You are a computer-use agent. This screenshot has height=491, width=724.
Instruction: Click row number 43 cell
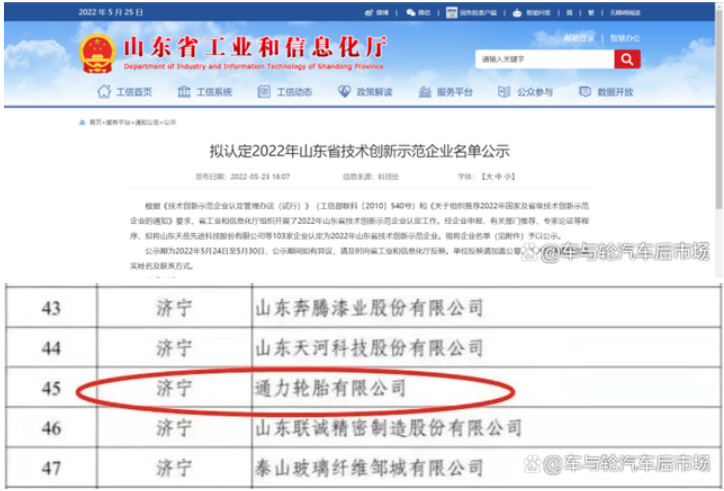[x=51, y=308]
